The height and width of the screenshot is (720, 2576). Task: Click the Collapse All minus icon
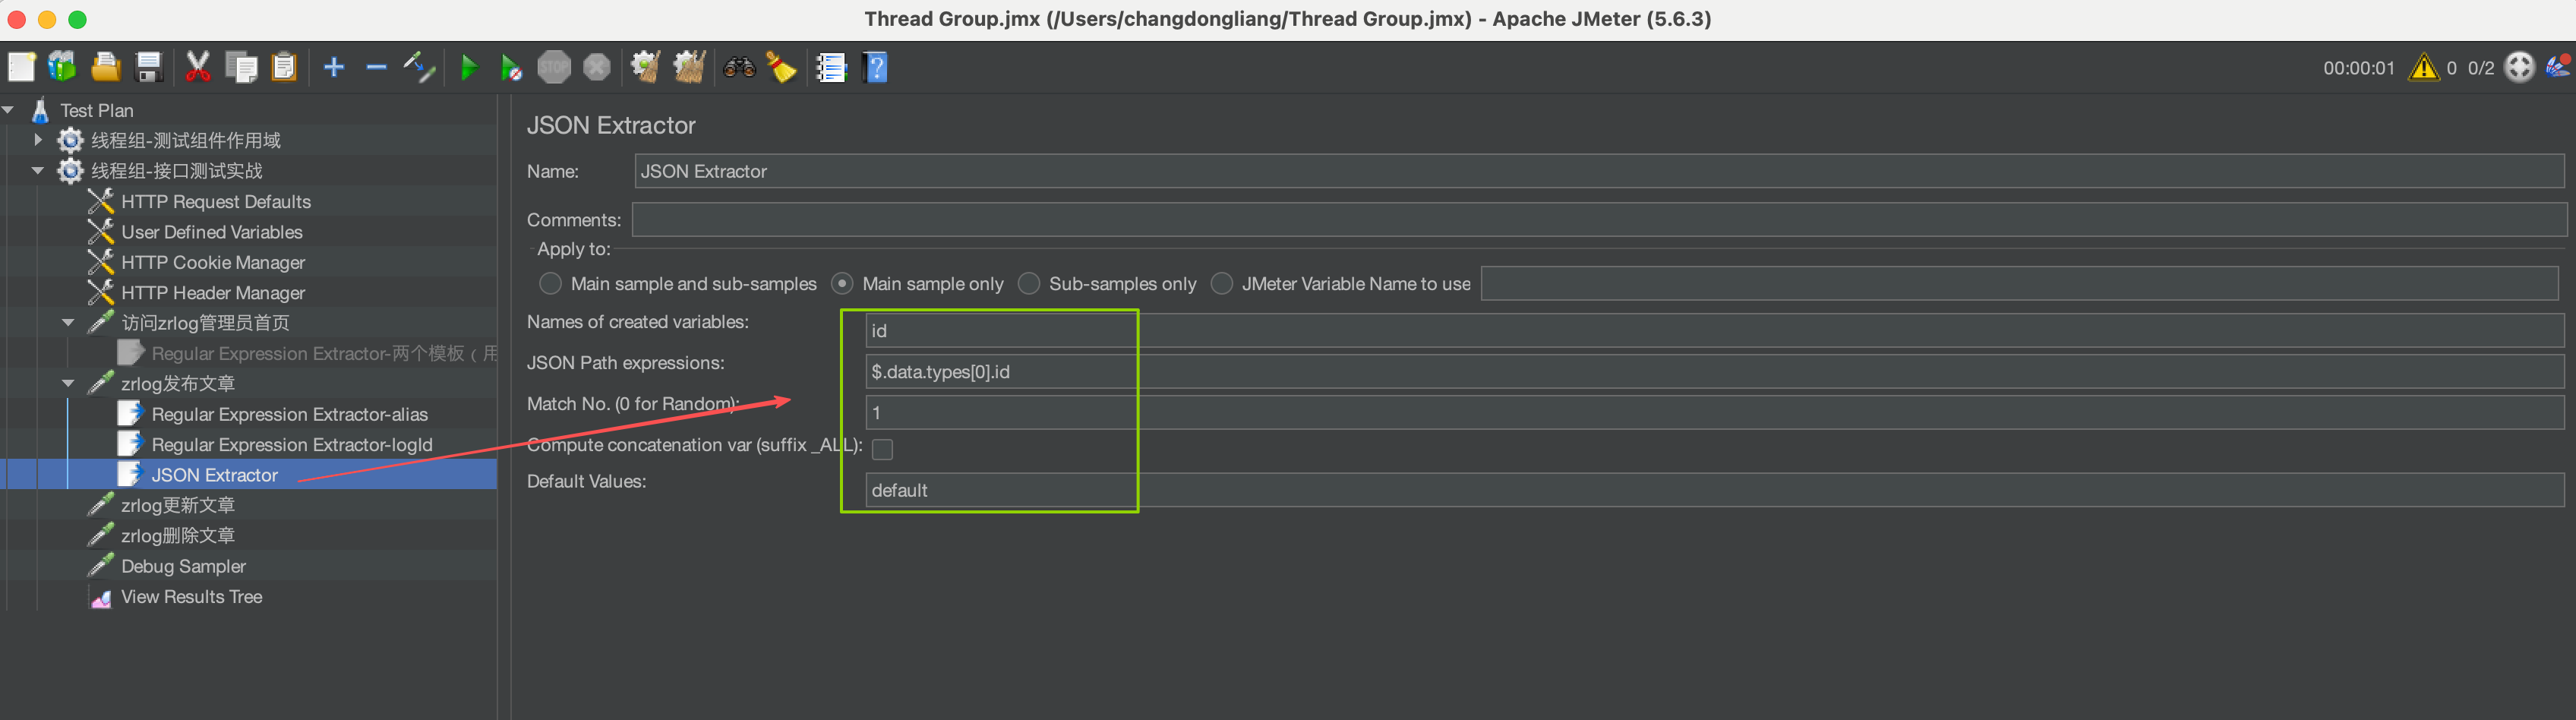(x=376, y=68)
